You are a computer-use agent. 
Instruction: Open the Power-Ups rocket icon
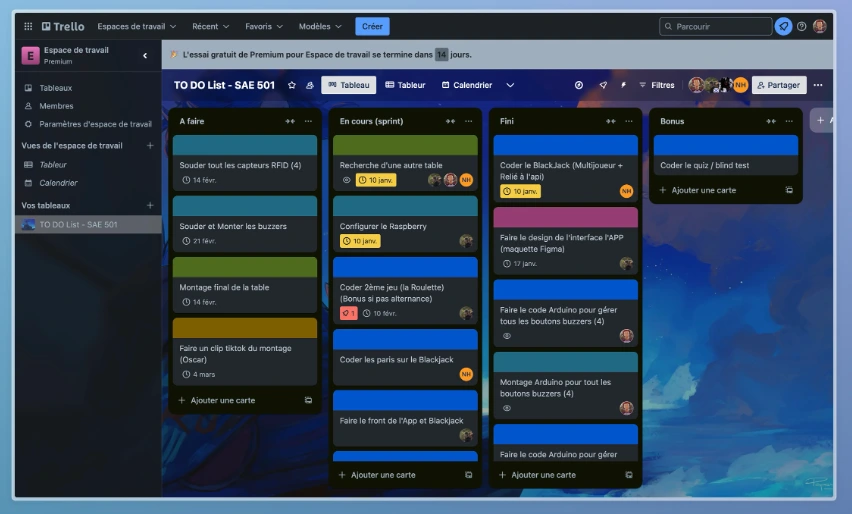pyautogui.click(x=603, y=85)
